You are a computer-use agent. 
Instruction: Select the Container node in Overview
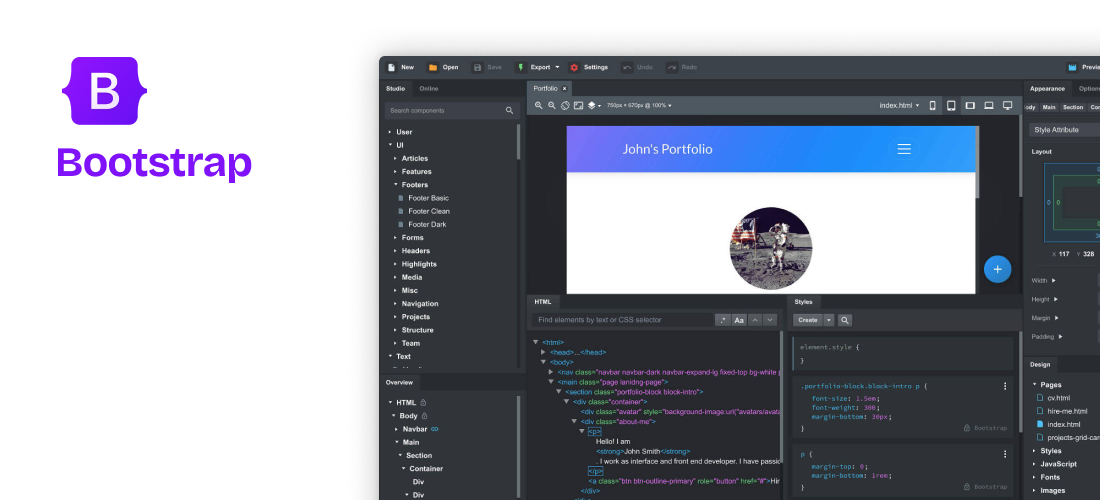[426, 468]
